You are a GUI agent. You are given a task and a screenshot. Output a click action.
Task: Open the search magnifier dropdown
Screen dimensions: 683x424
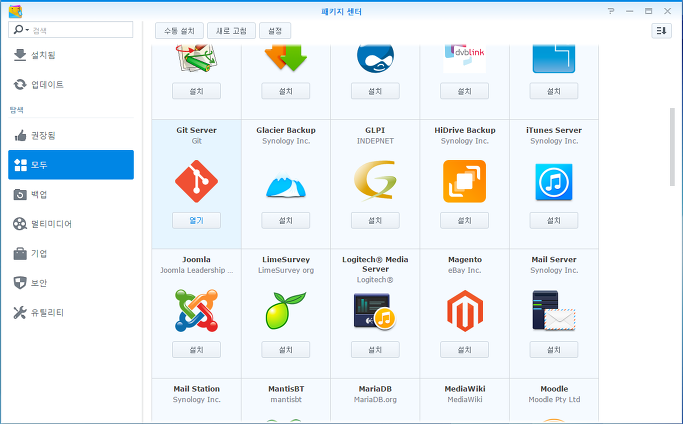[21, 30]
